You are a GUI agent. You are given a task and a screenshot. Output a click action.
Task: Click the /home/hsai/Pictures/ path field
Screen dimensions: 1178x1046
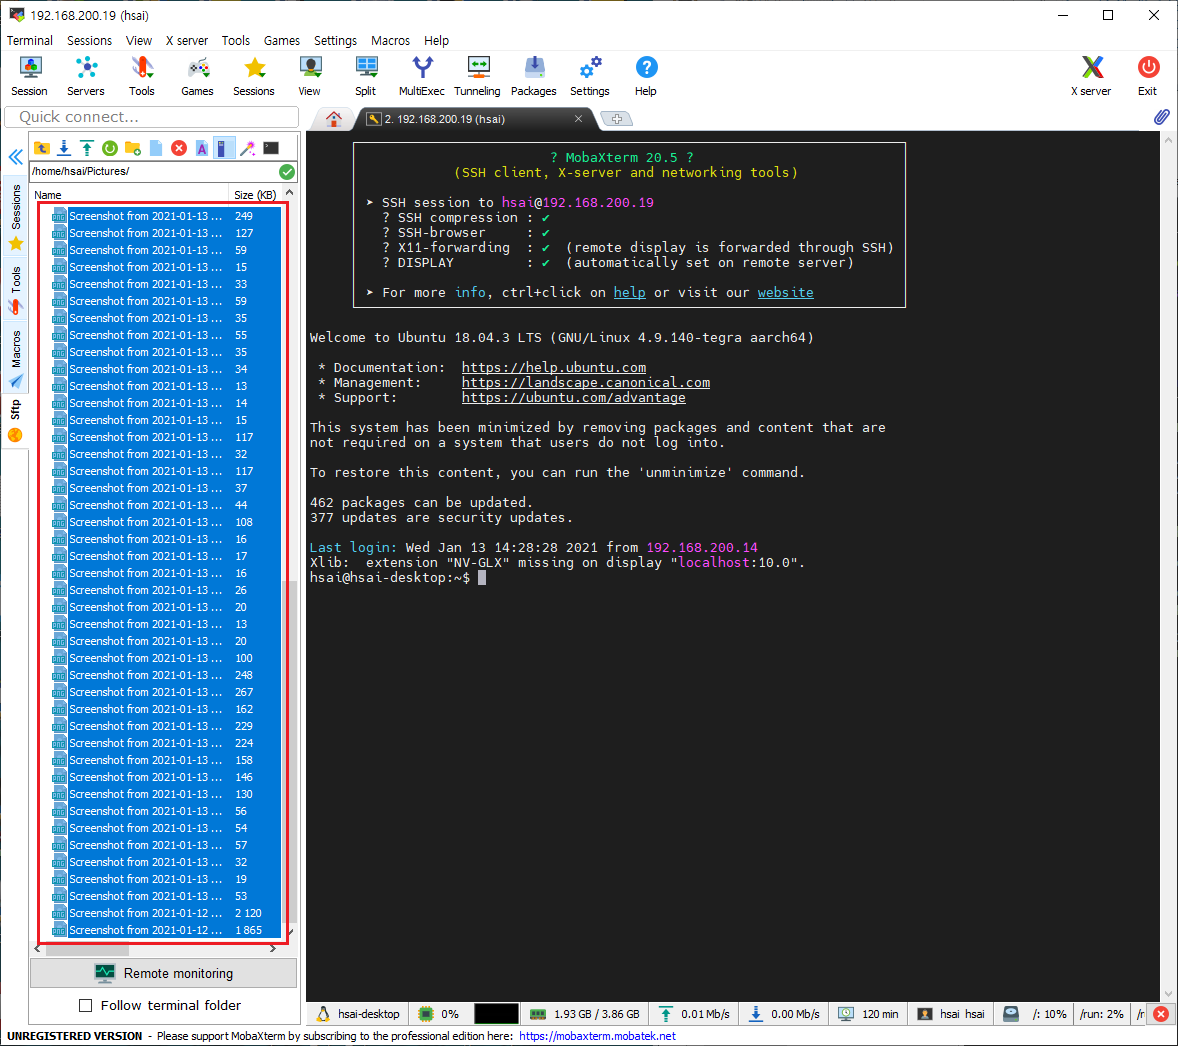click(x=153, y=171)
